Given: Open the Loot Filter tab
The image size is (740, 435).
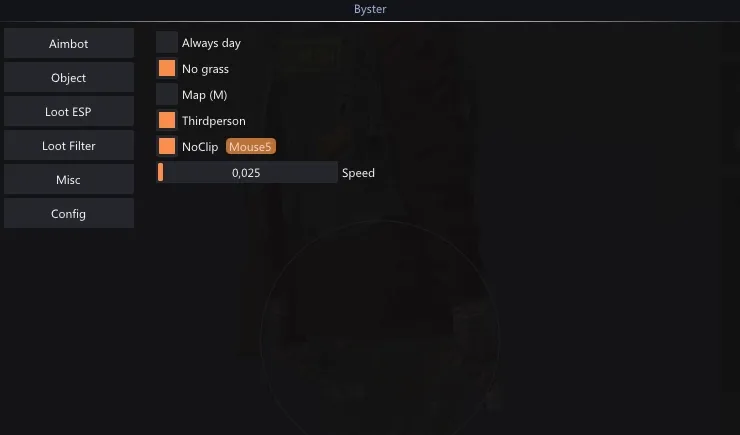Looking at the screenshot, I should (x=69, y=145).
